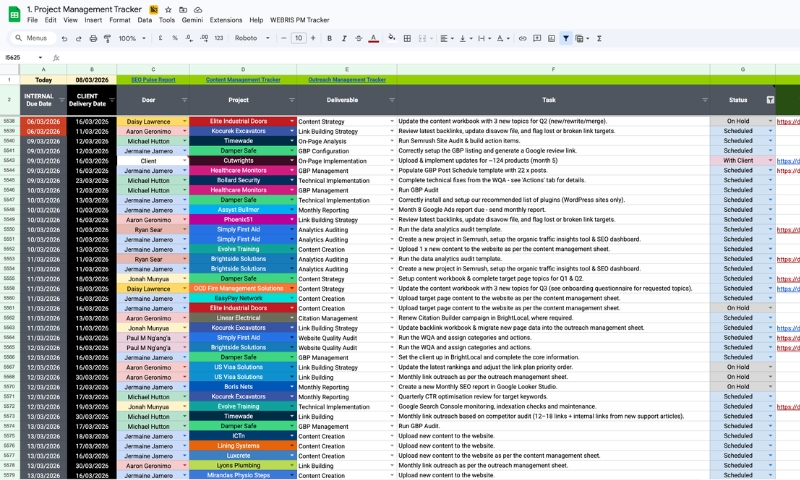Select the 'OCD Fire Management Solutions' project cell

pyautogui.click(x=242, y=289)
